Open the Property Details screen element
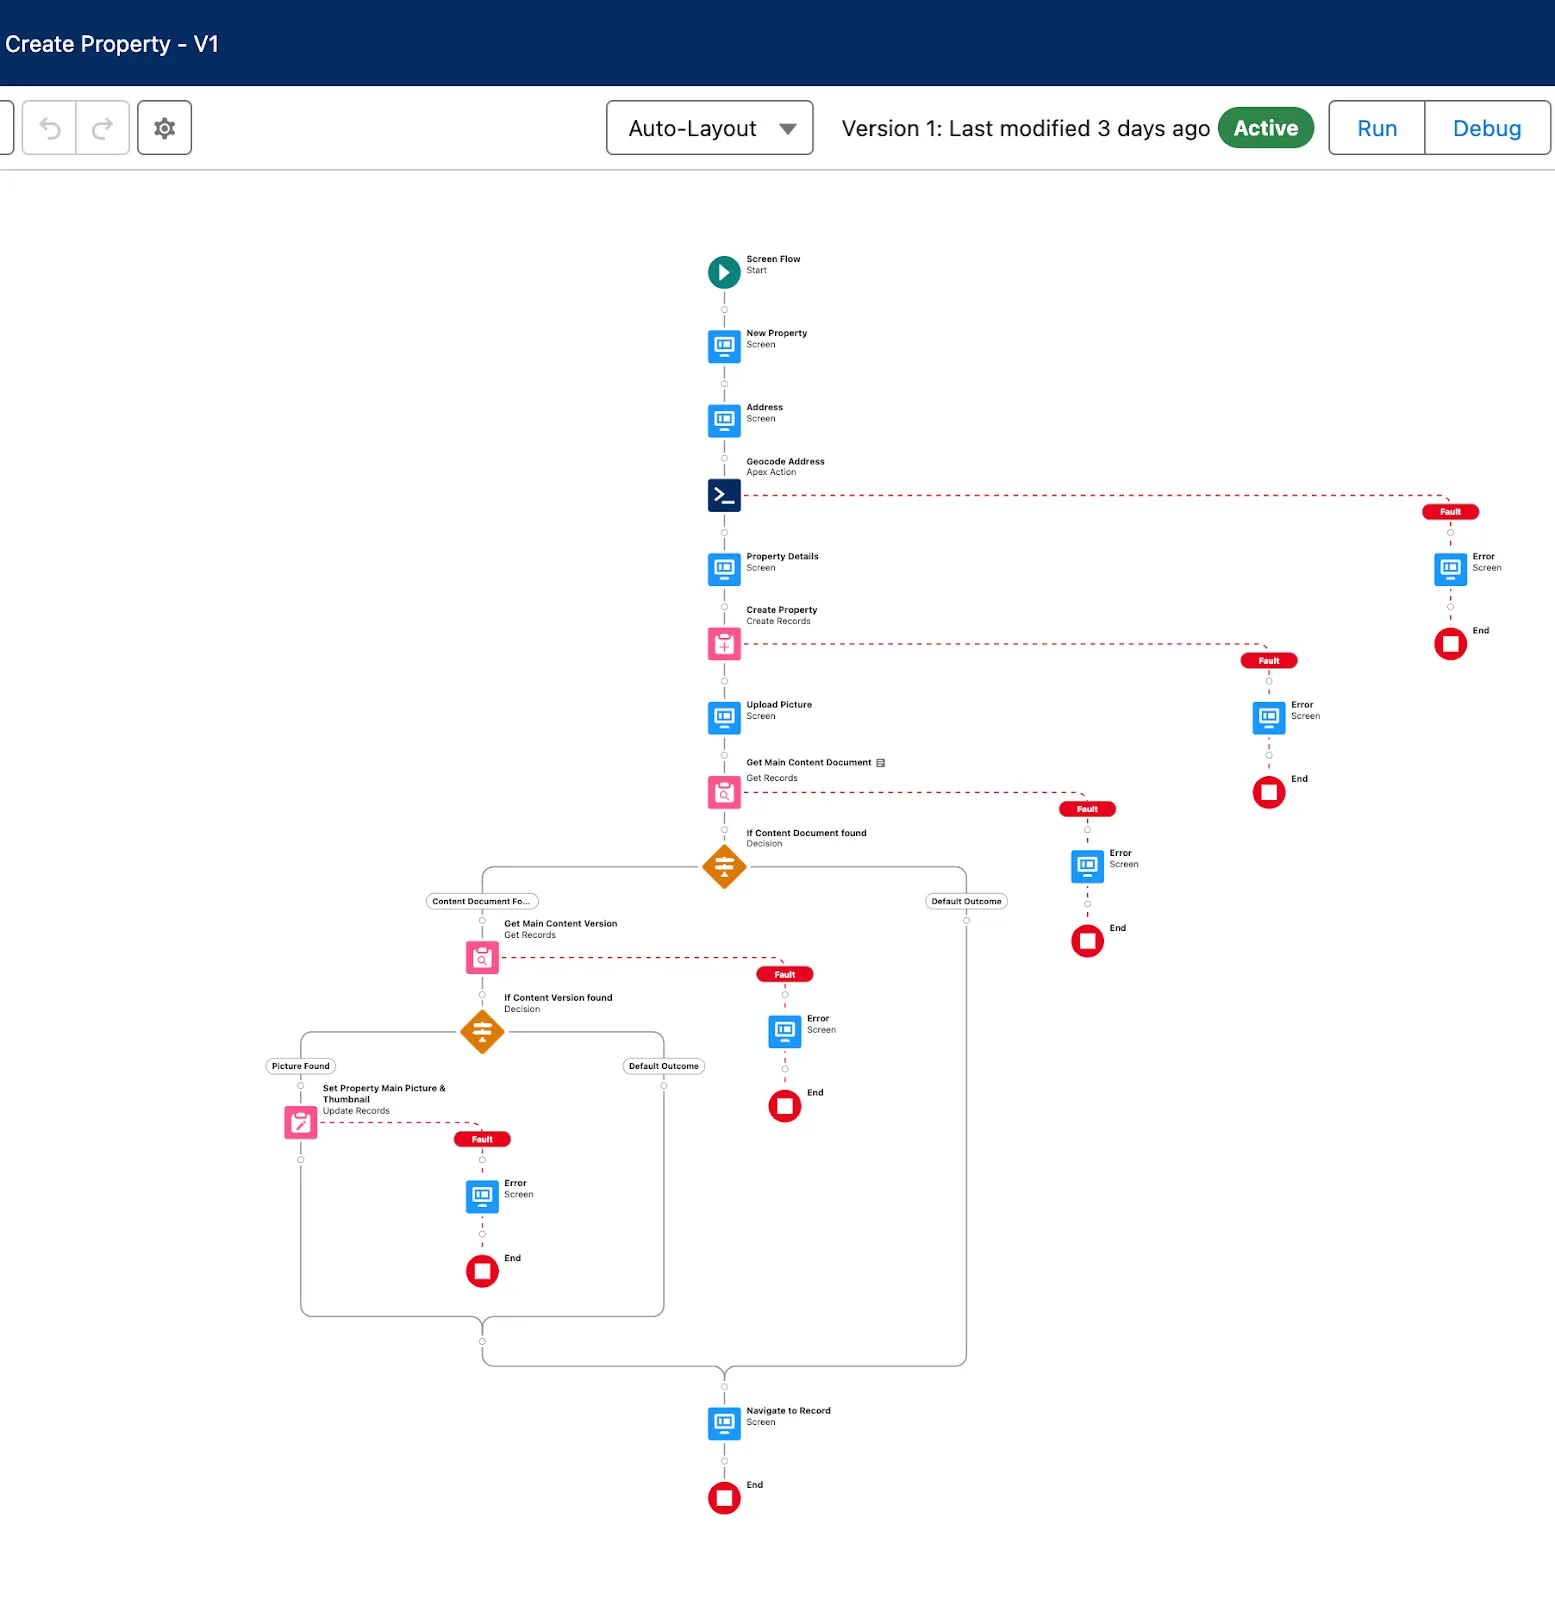The image size is (1555, 1600). pyautogui.click(x=724, y=569)
